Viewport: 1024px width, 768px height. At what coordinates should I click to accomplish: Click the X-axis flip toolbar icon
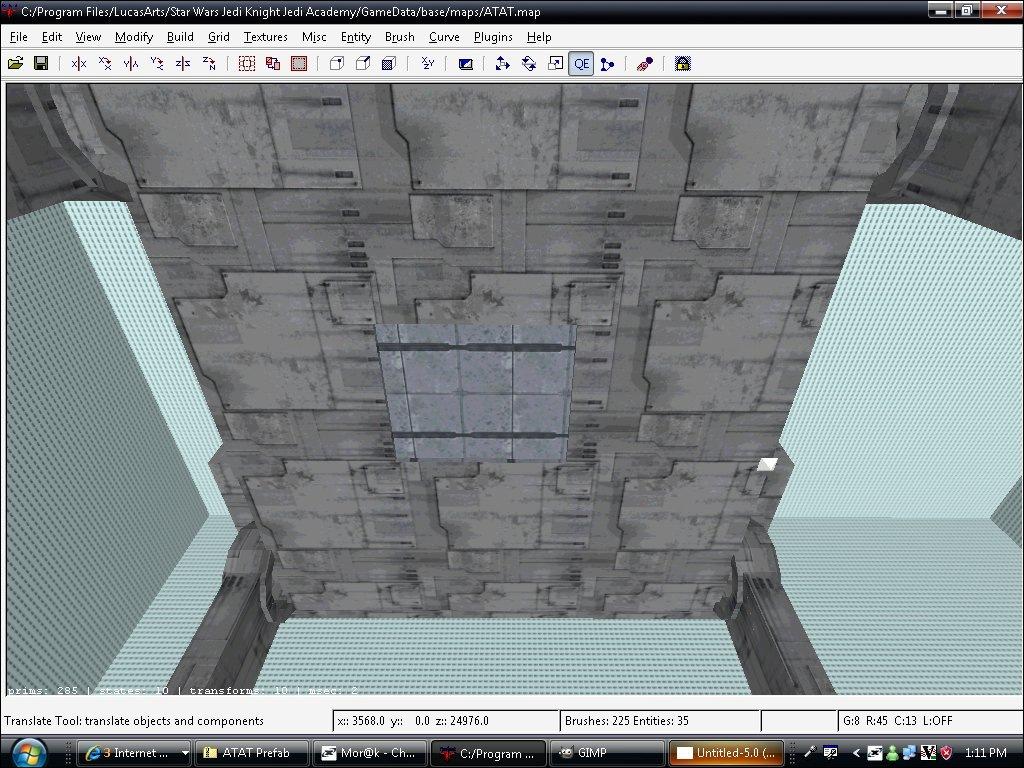click(79, 64)
